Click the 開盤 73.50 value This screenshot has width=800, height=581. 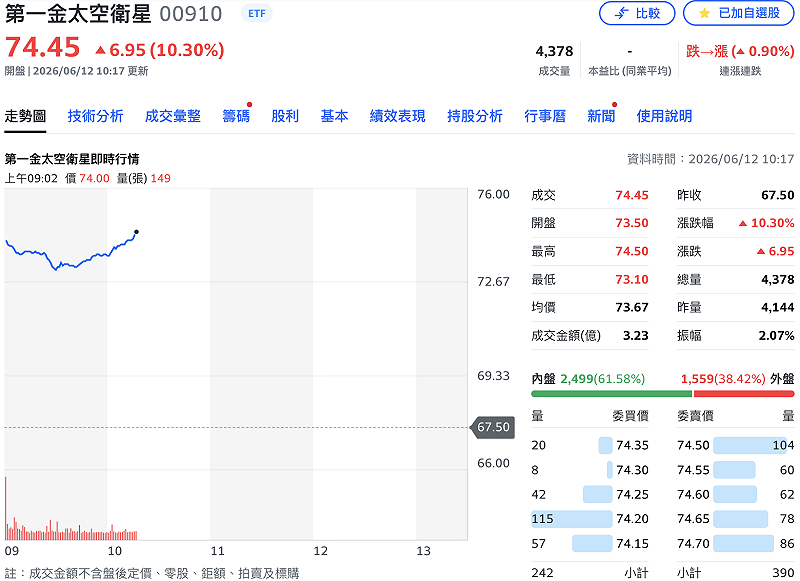click(x=632, y=223)
